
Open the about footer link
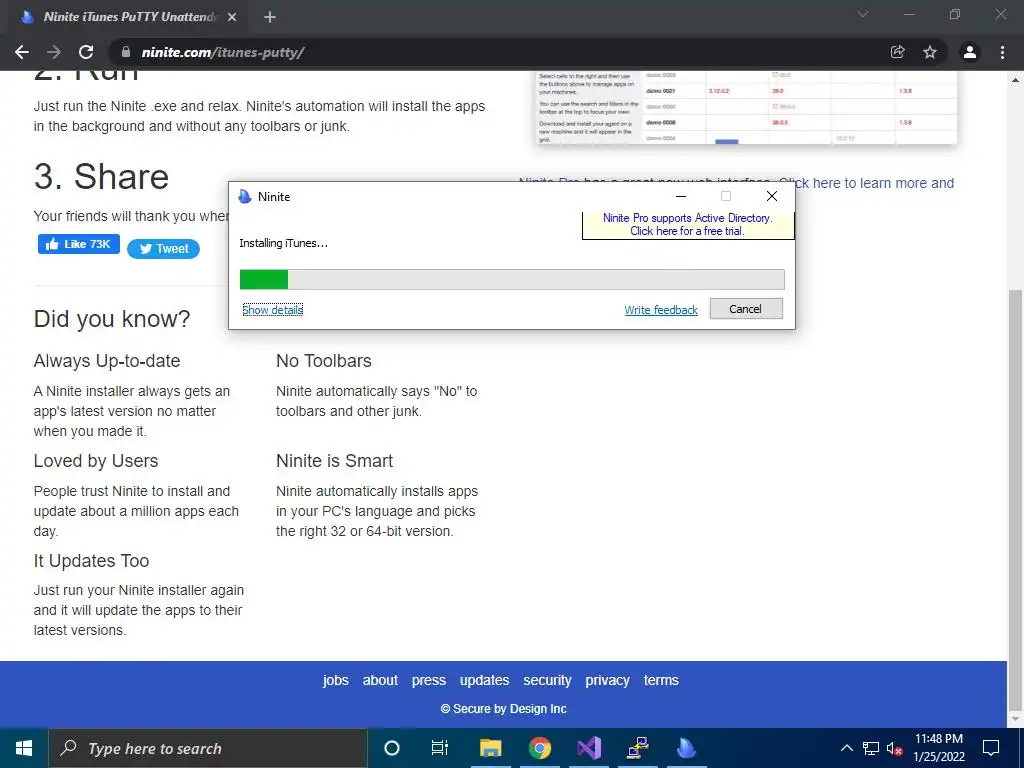(380, 680)
